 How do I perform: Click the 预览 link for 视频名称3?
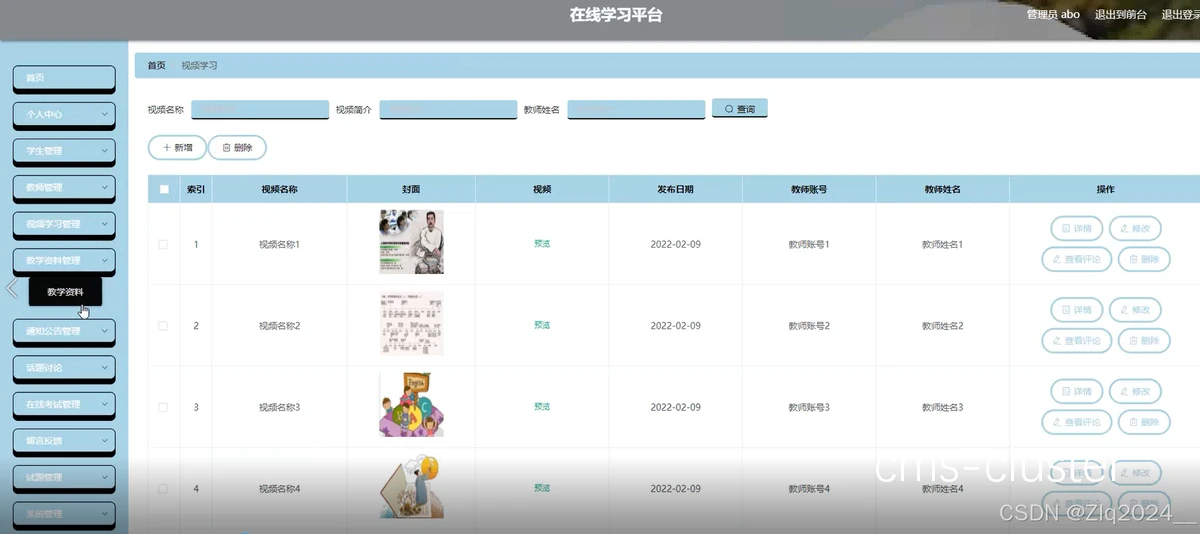tap(542, 407)
